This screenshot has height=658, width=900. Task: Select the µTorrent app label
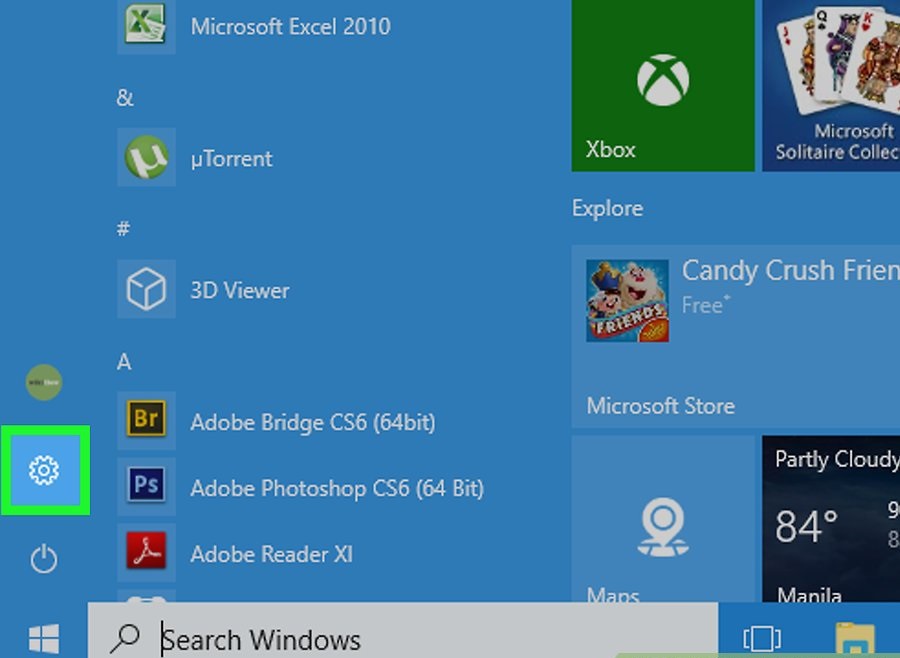click(x=231, y=159)
